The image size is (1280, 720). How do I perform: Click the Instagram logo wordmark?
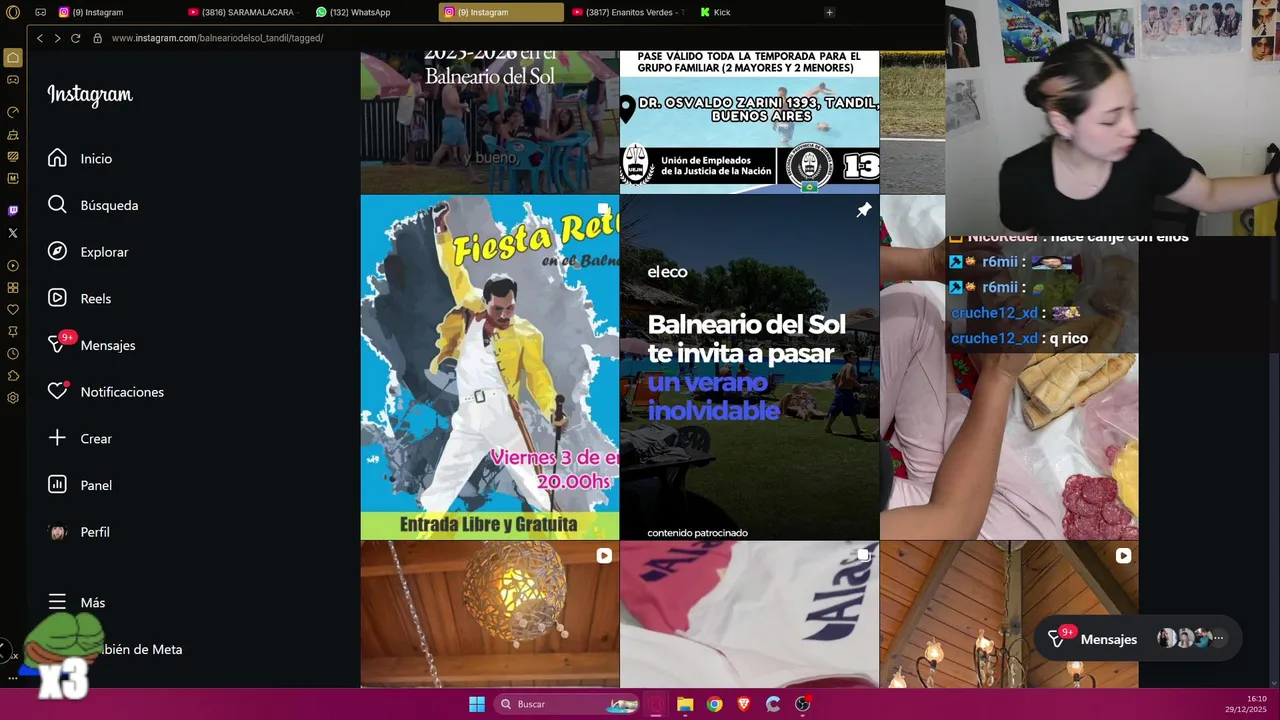coord(90,95)
